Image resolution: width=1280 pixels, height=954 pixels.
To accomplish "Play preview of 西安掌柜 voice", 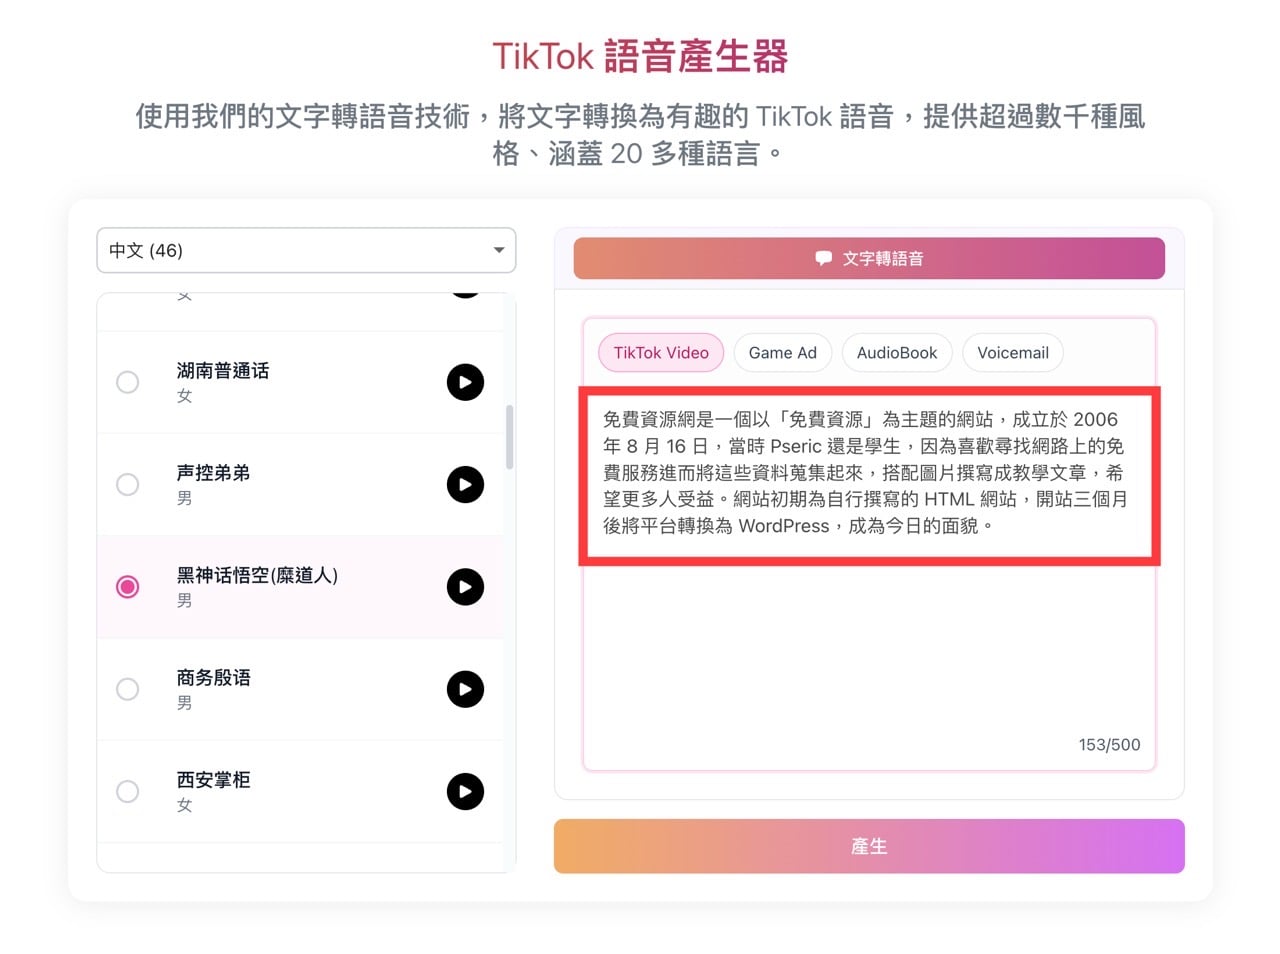I will [465, 792].
